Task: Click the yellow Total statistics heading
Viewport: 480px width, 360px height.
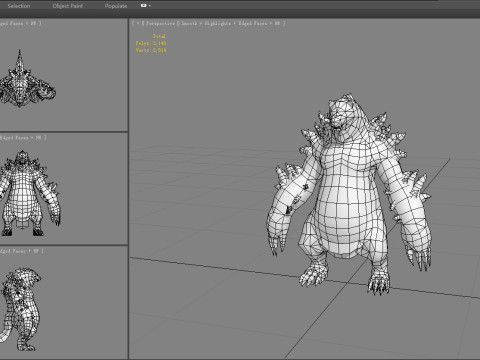Action: (x=159, y=36)
